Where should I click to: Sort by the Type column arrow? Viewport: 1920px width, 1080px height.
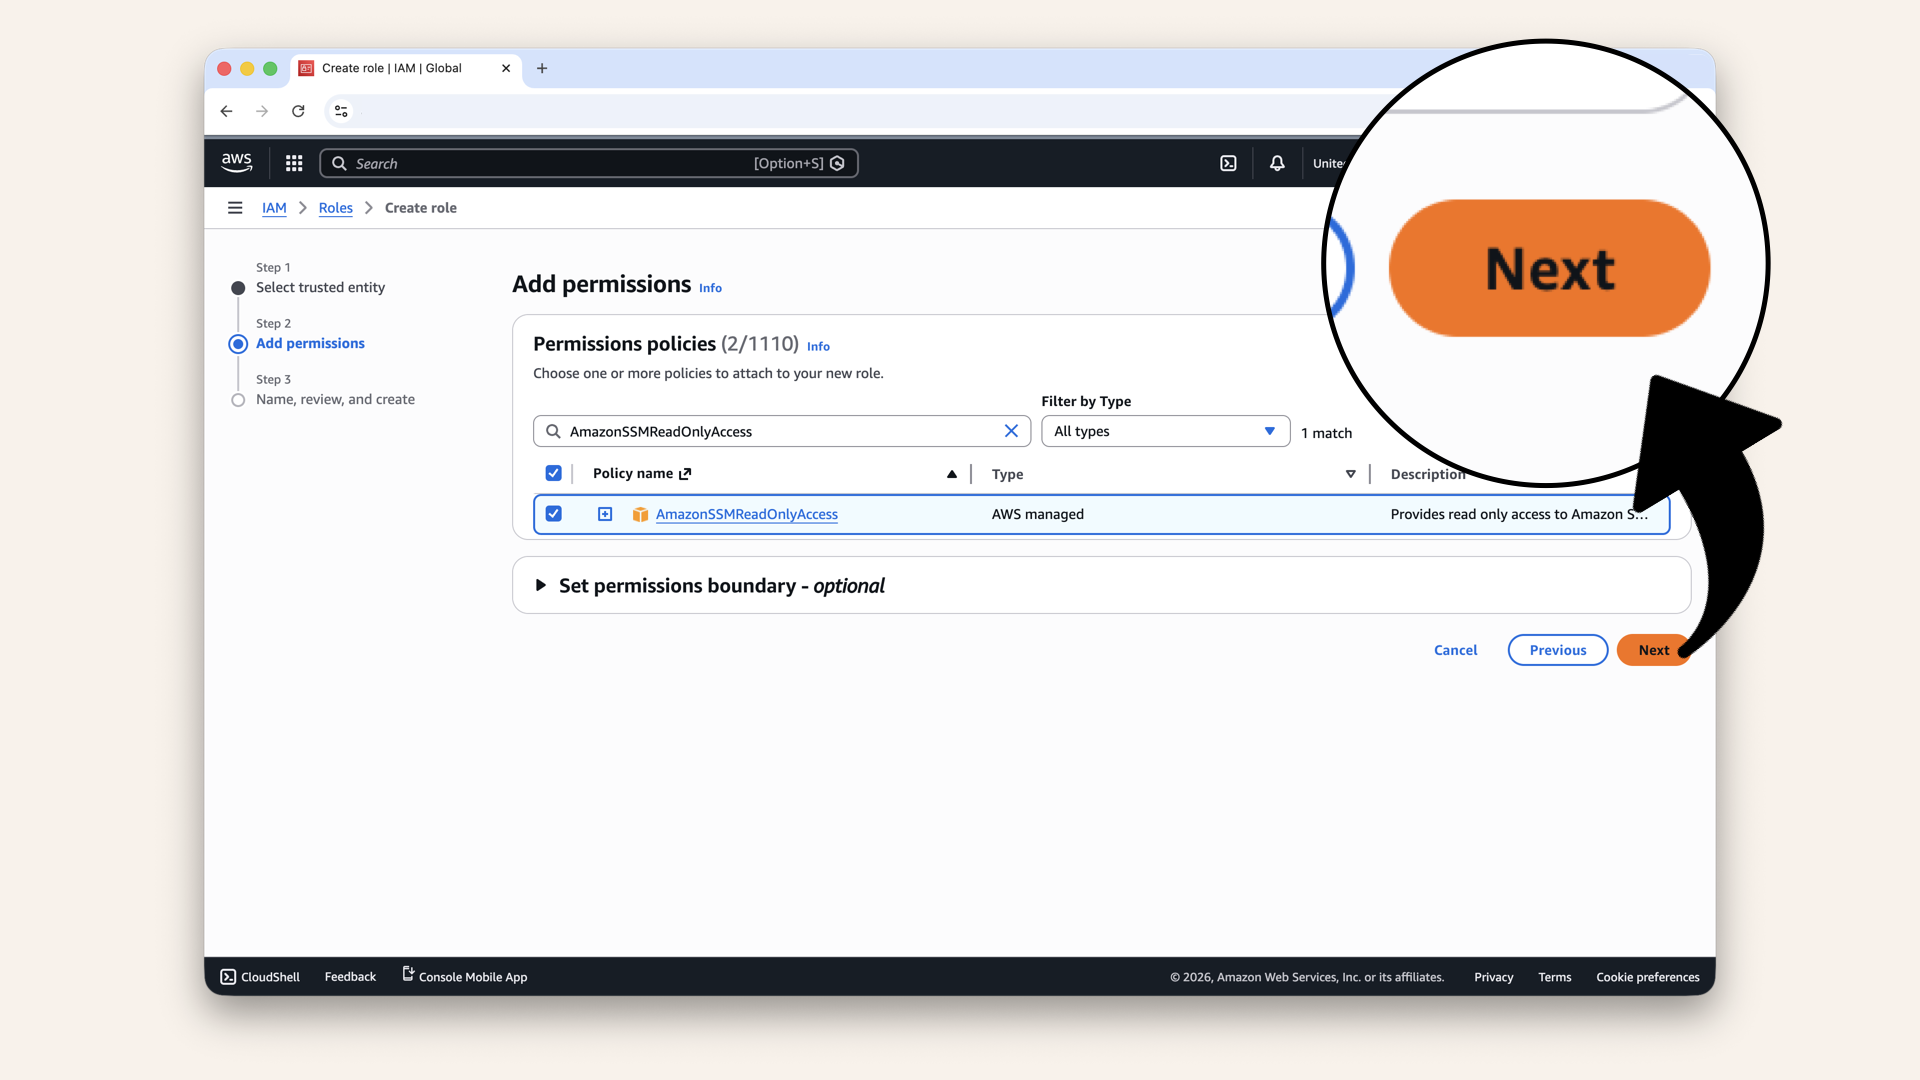pyautogui.click(x=1350, y=474)
